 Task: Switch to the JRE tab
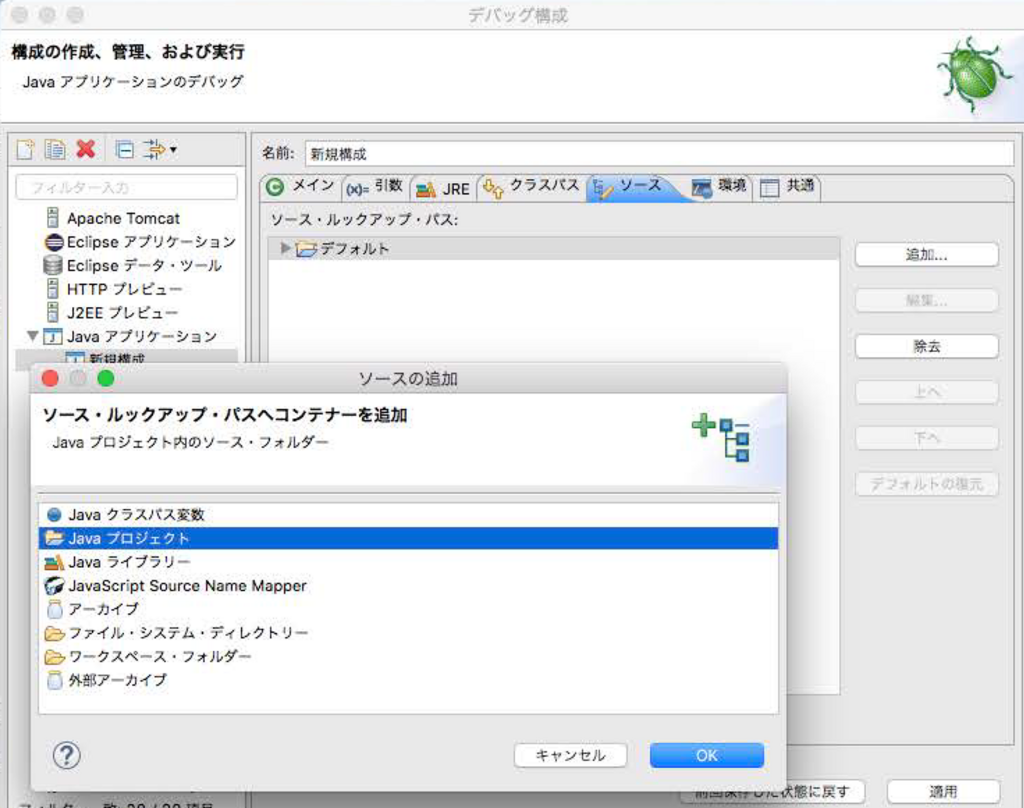[x=442, y=189]
